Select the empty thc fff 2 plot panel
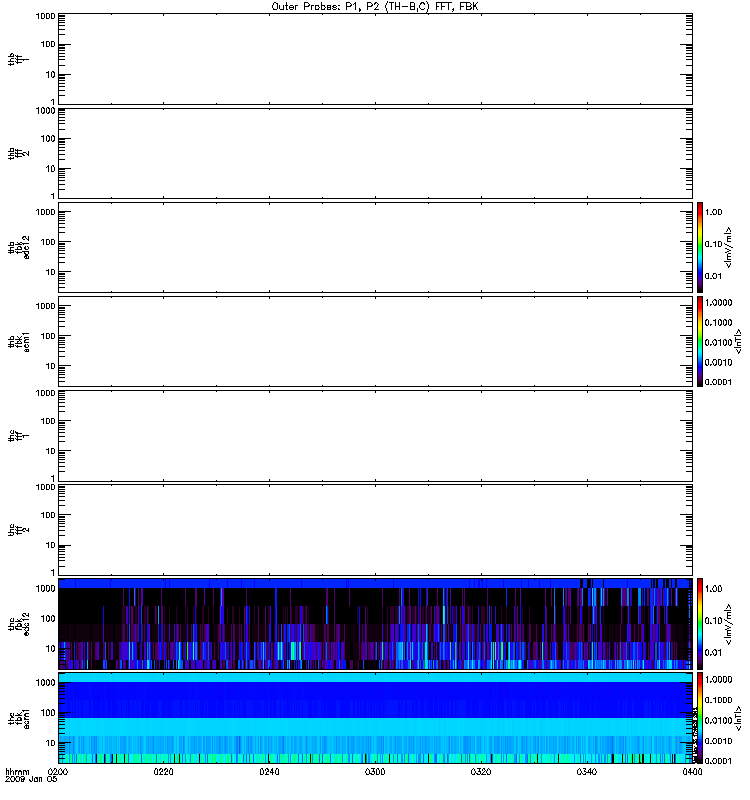750x800 pixels. 376,530
